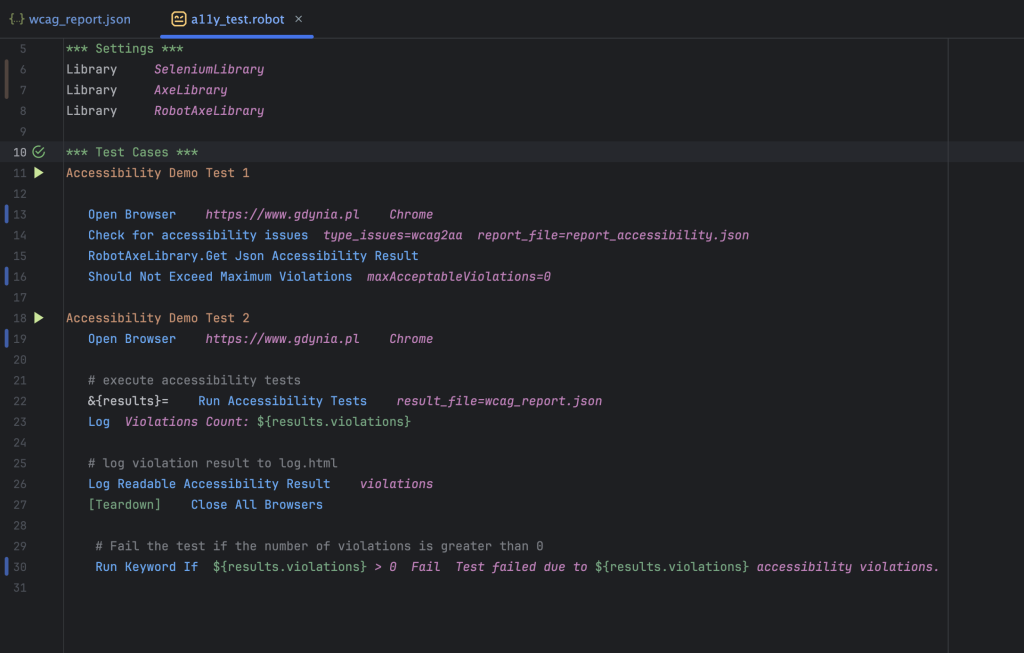Click the &{results}= variable assignment
The width and height of the screenshot is (1024, 653).
pos(128,401)
